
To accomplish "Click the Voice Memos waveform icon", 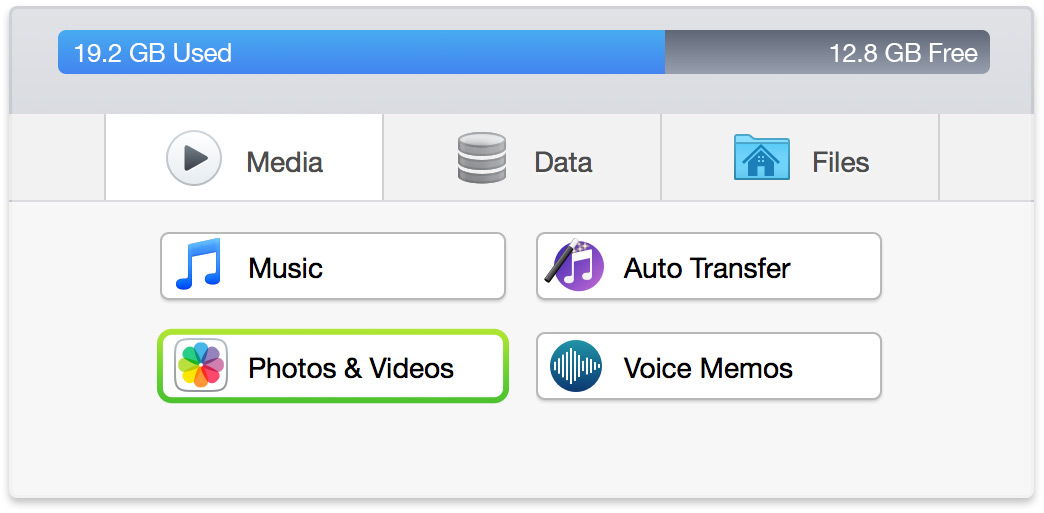I will (x=576, y=366).
